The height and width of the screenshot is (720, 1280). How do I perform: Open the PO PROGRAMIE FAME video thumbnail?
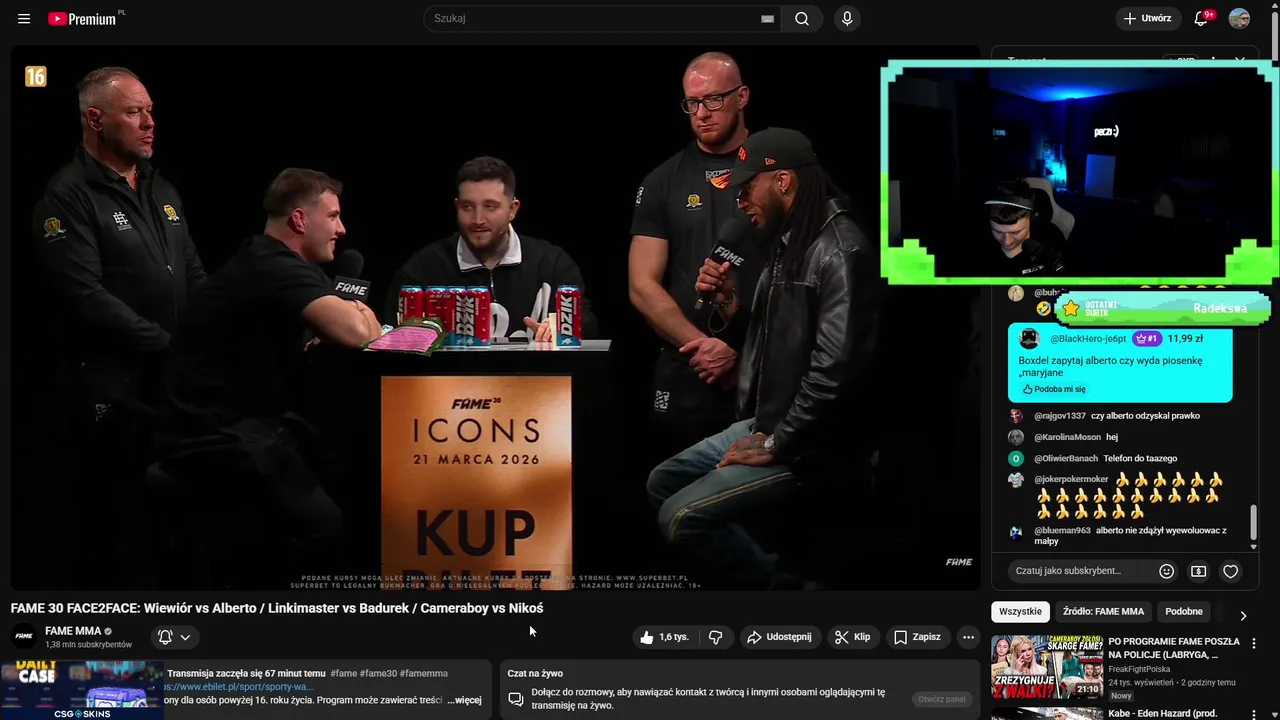1046,666
